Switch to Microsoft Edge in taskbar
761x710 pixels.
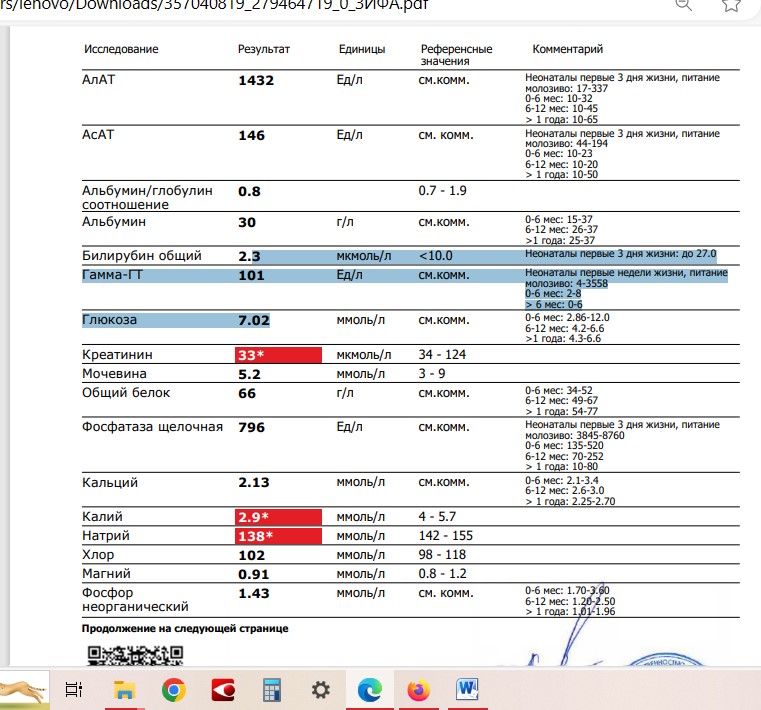click(370, 690)
